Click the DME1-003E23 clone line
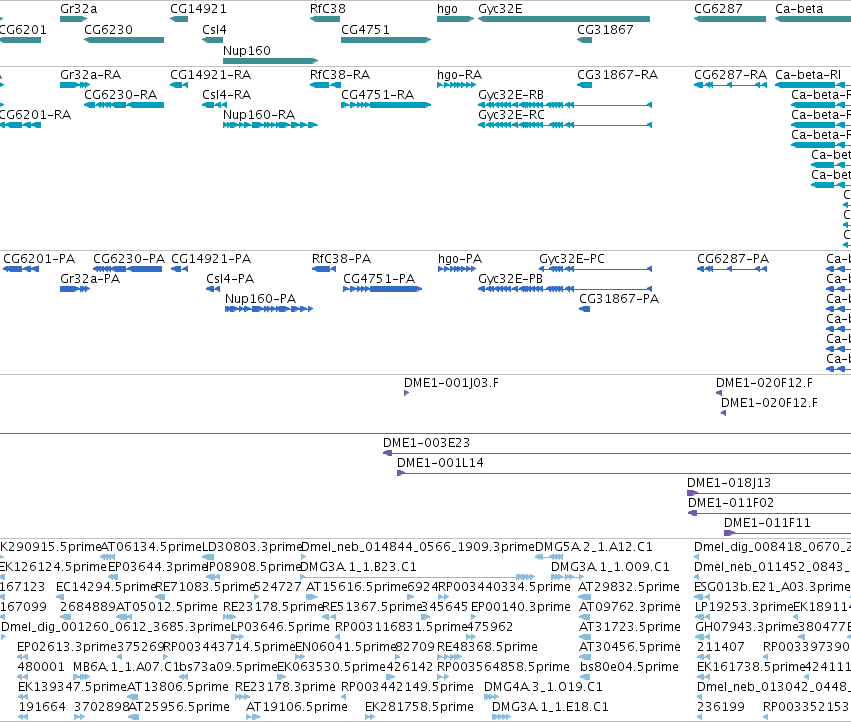Image resolution: width=851 pixels, height=722 pixels. coord(617,453)
